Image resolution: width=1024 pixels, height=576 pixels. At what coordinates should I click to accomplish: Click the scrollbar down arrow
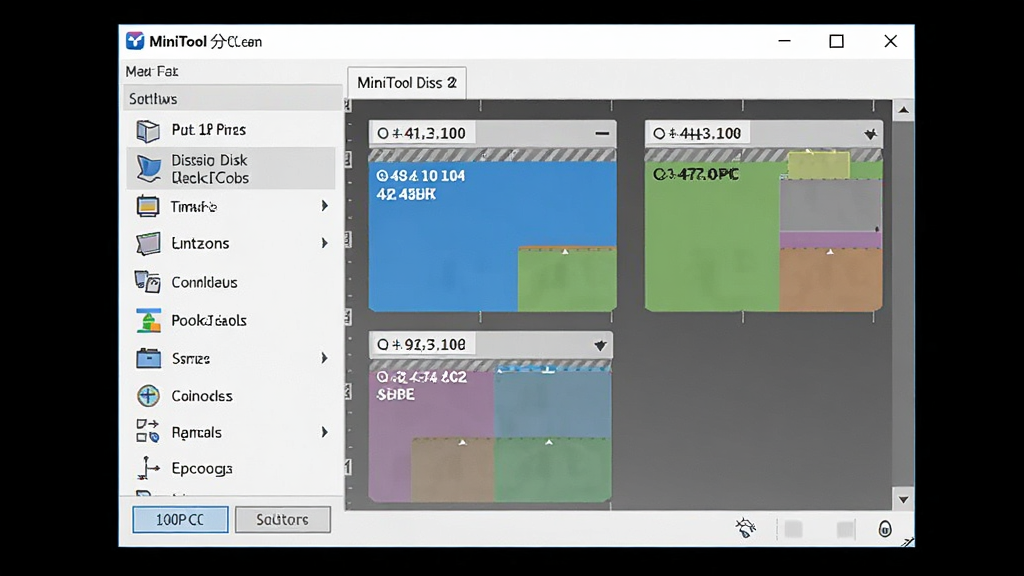pyautogui.click(x=903, y=500)
